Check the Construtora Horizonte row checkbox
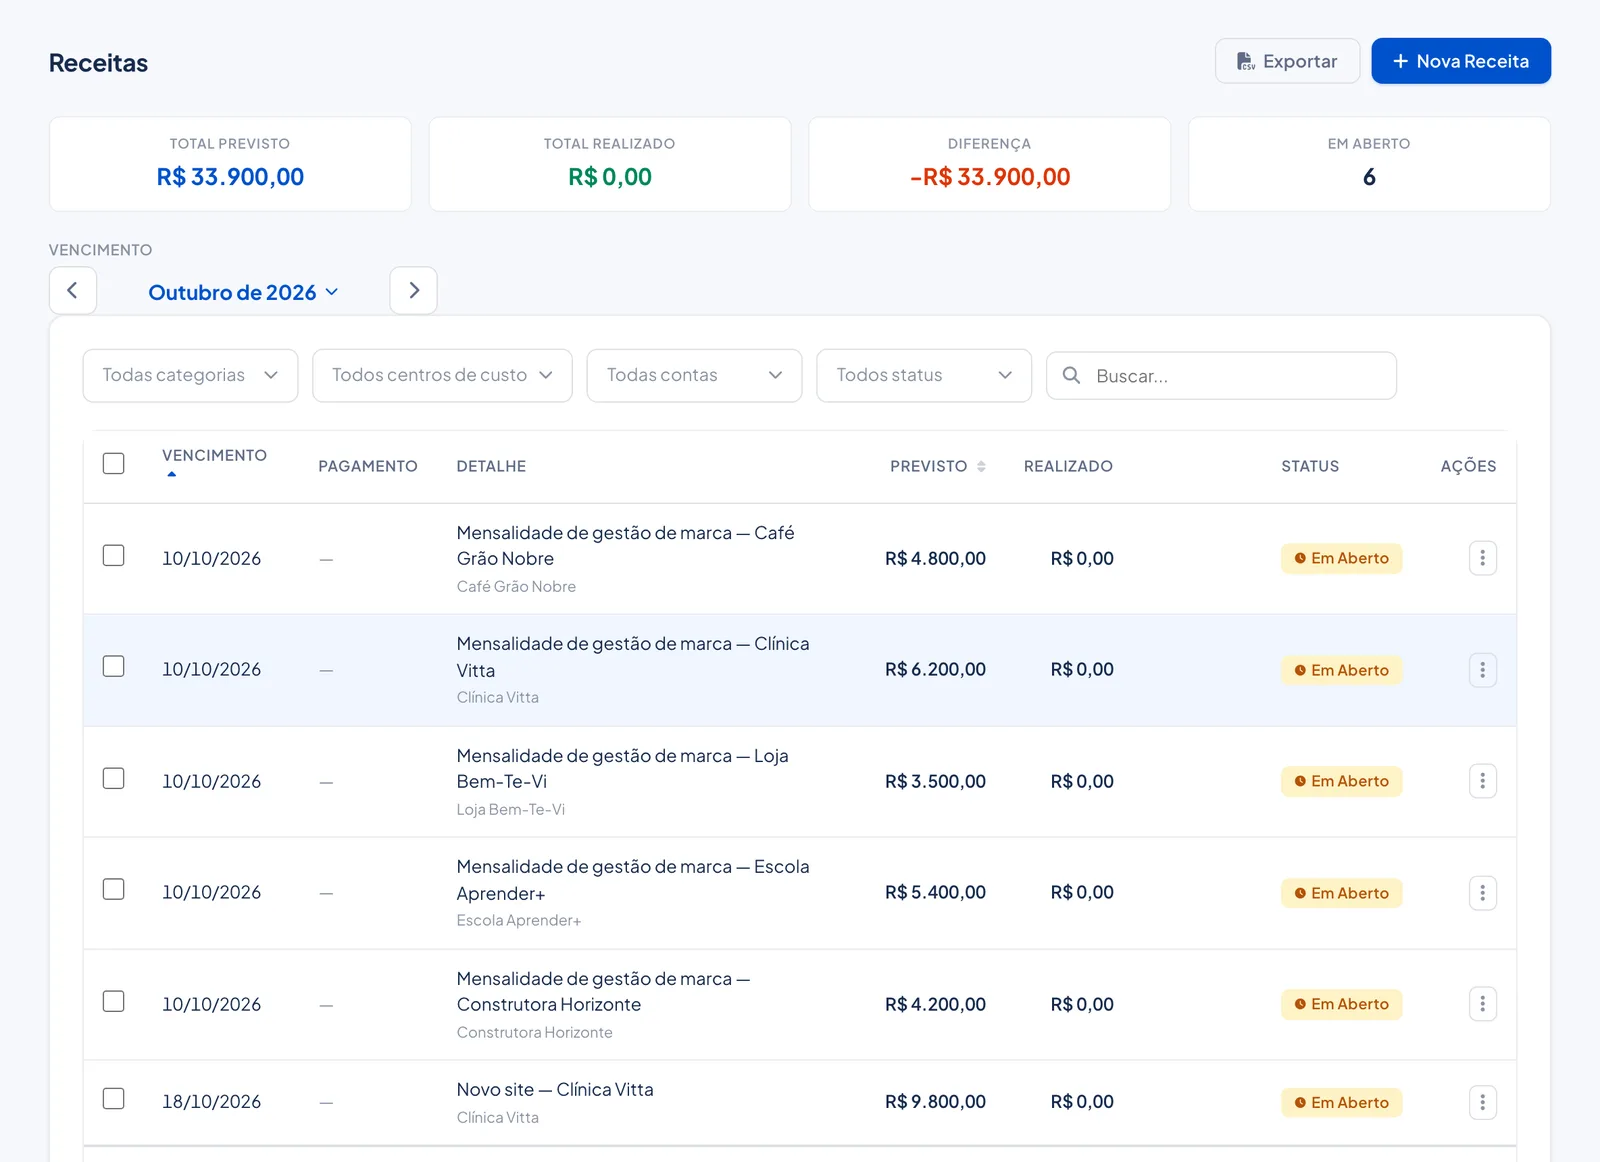This screenshot has width=1600, height=1162. click(114, 1001)
